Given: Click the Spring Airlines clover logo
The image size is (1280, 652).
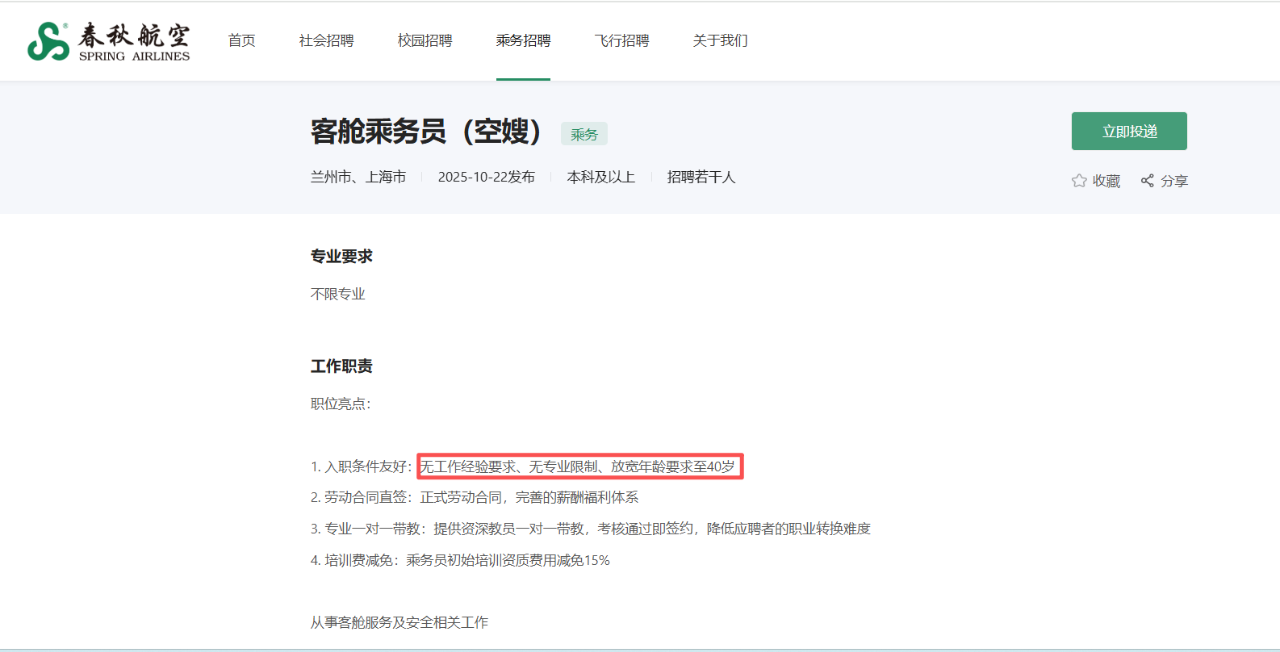Looking at the screenshot, I should (47, 40).
